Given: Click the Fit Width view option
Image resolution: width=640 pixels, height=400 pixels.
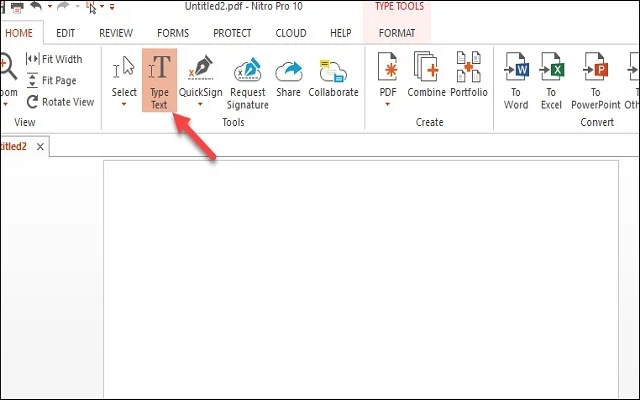Looking at the screenshot, I should pyautogui.click(x=54, y=59).
